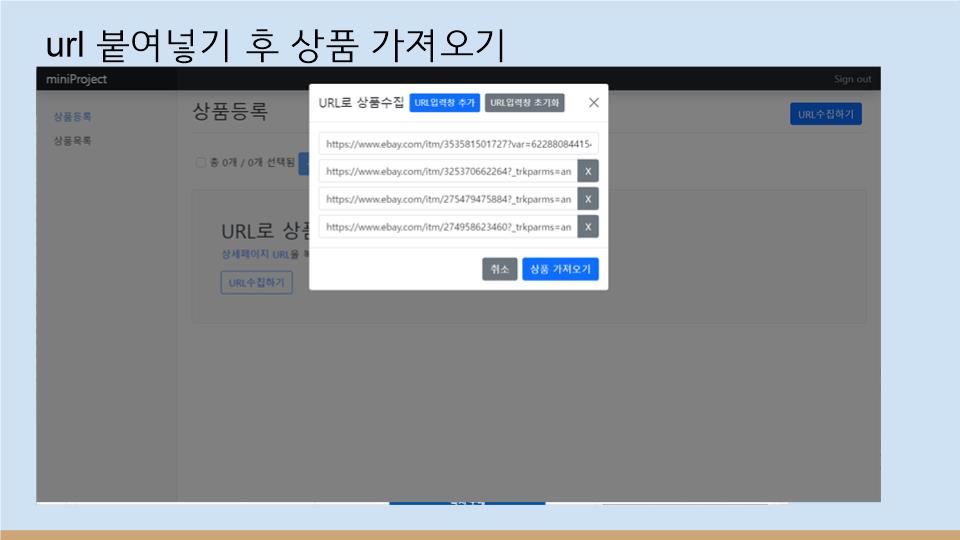This screenshot has width=960, height=540.
Task: Focus the URL field containing 325370662264
Action: click(448, 171)
